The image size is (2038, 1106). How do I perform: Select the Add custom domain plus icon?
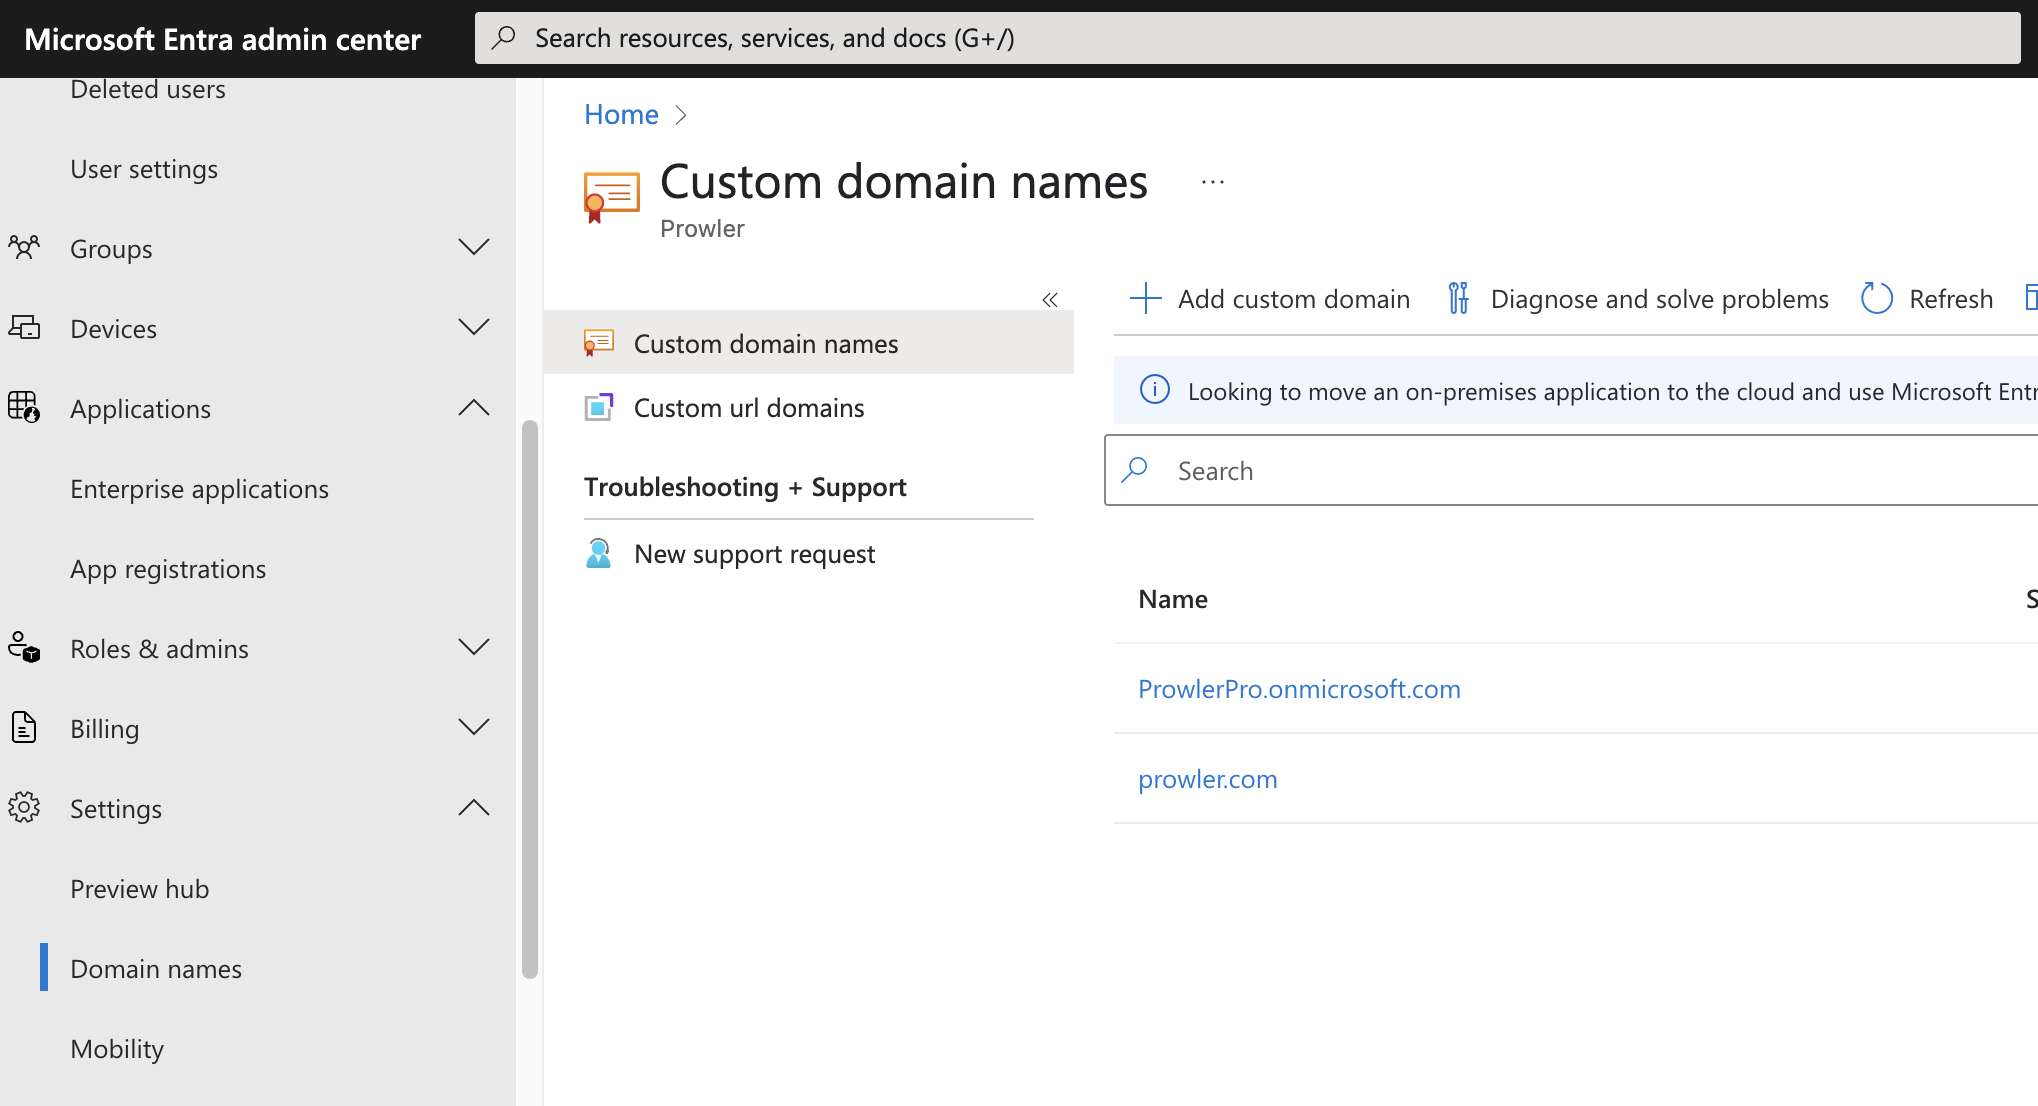point(1144,298)
